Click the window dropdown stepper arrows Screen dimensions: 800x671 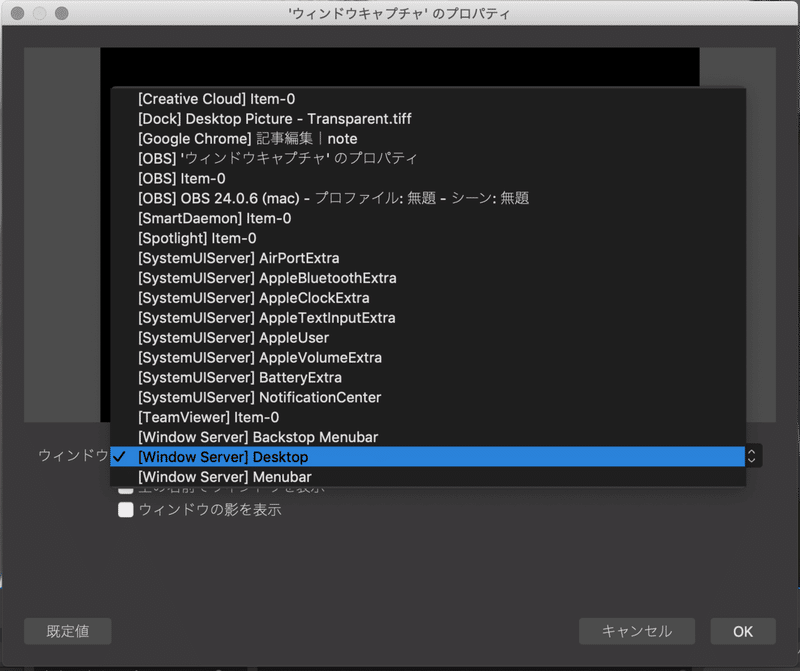pos(753,456)
